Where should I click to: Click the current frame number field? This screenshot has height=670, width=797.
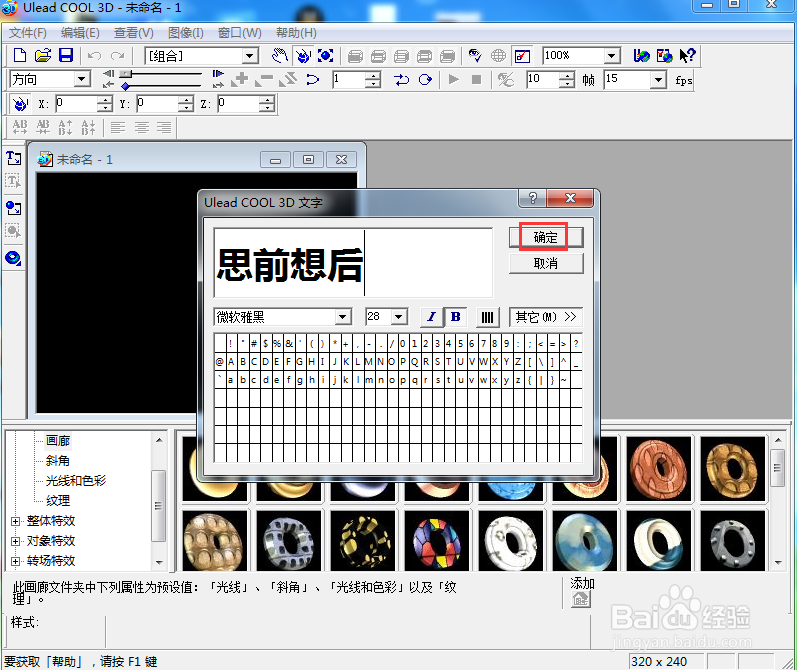(348, 80)
